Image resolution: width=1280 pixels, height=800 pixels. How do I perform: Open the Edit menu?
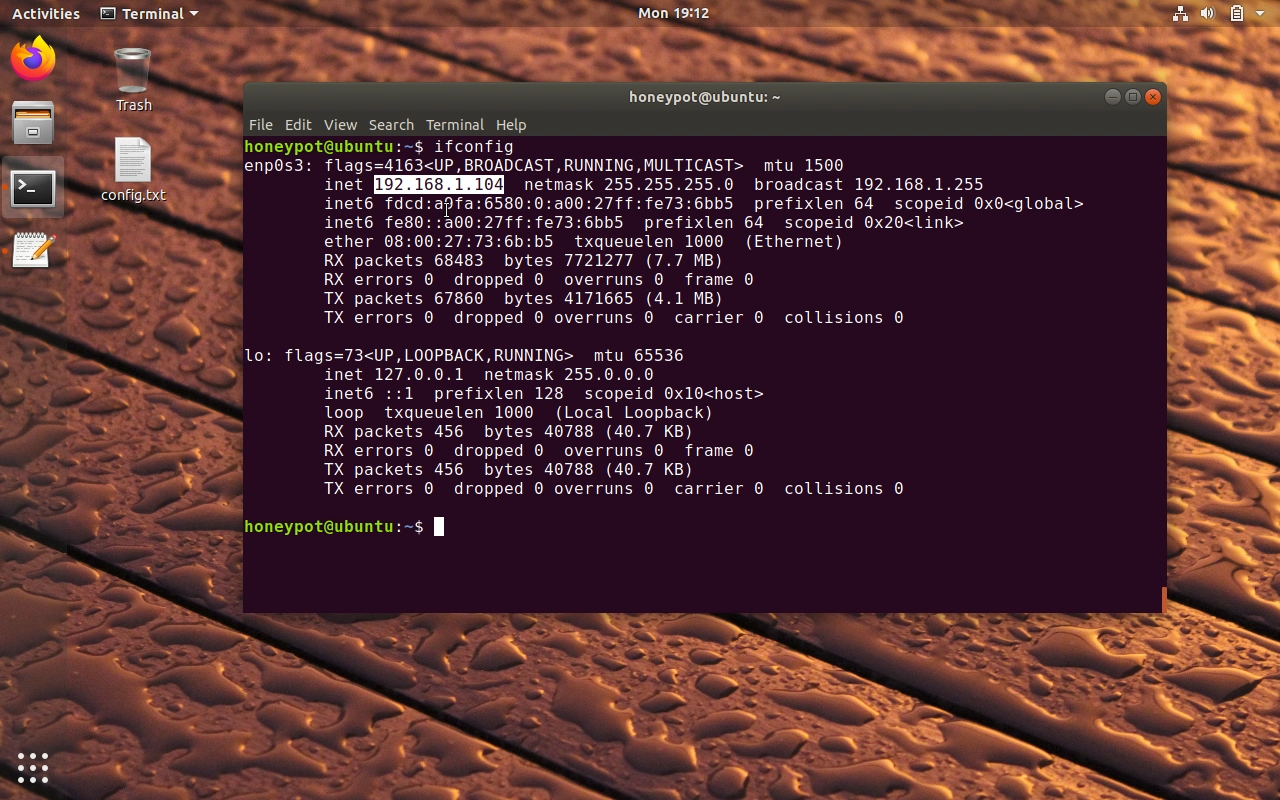pyautogui.click(x=298, y=125)
